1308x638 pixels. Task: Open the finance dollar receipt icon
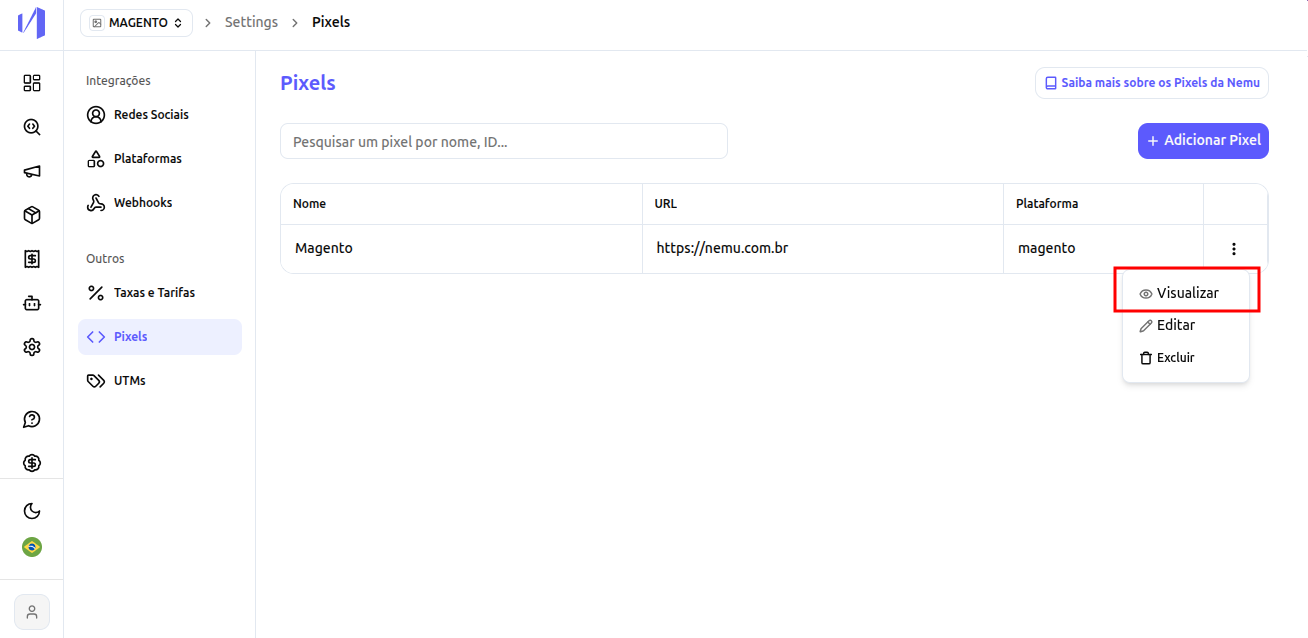pos(32,259)
